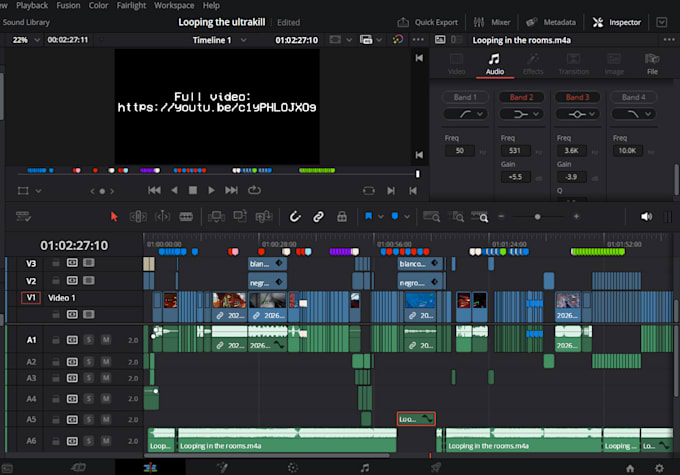Solo audio track A6
The width and height of the screenshot is (680, 475).
coord(89,441)
